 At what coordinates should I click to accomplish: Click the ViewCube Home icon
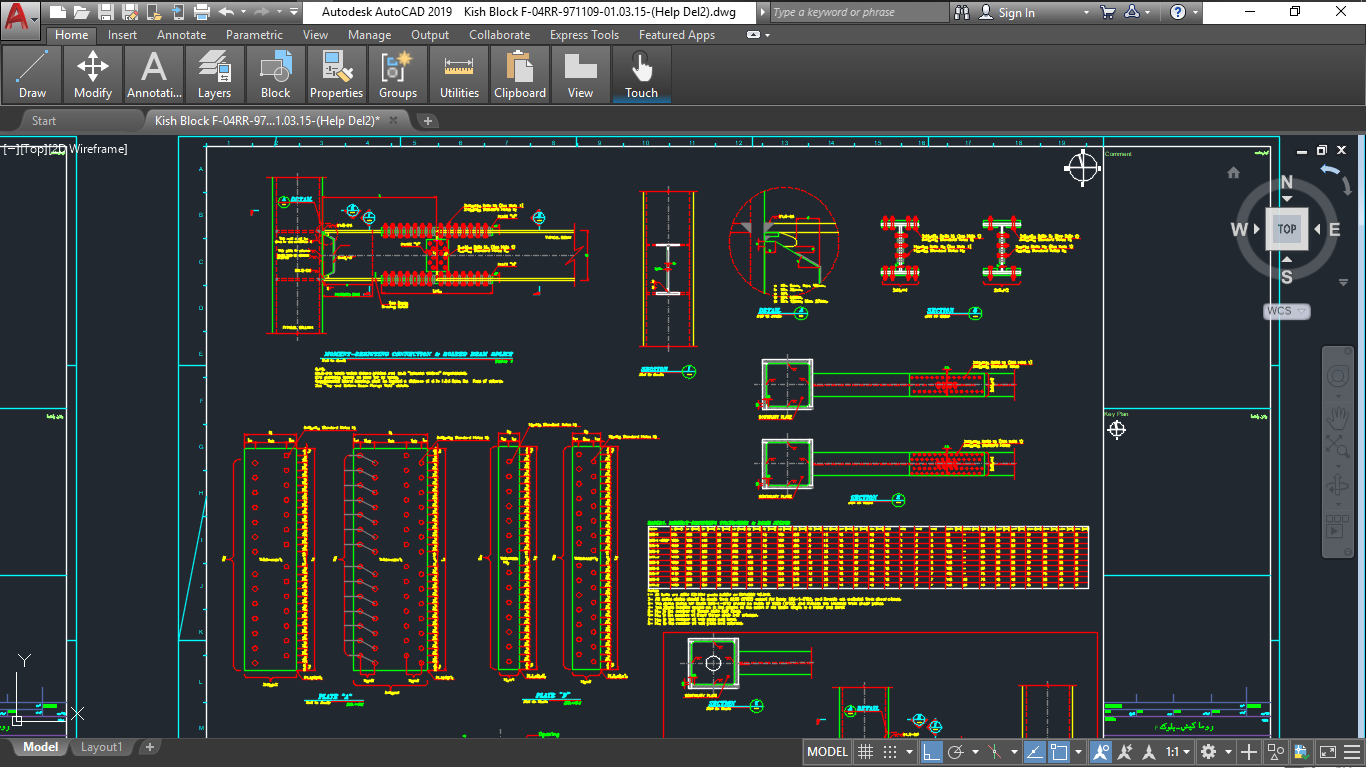click(1233, 173)
